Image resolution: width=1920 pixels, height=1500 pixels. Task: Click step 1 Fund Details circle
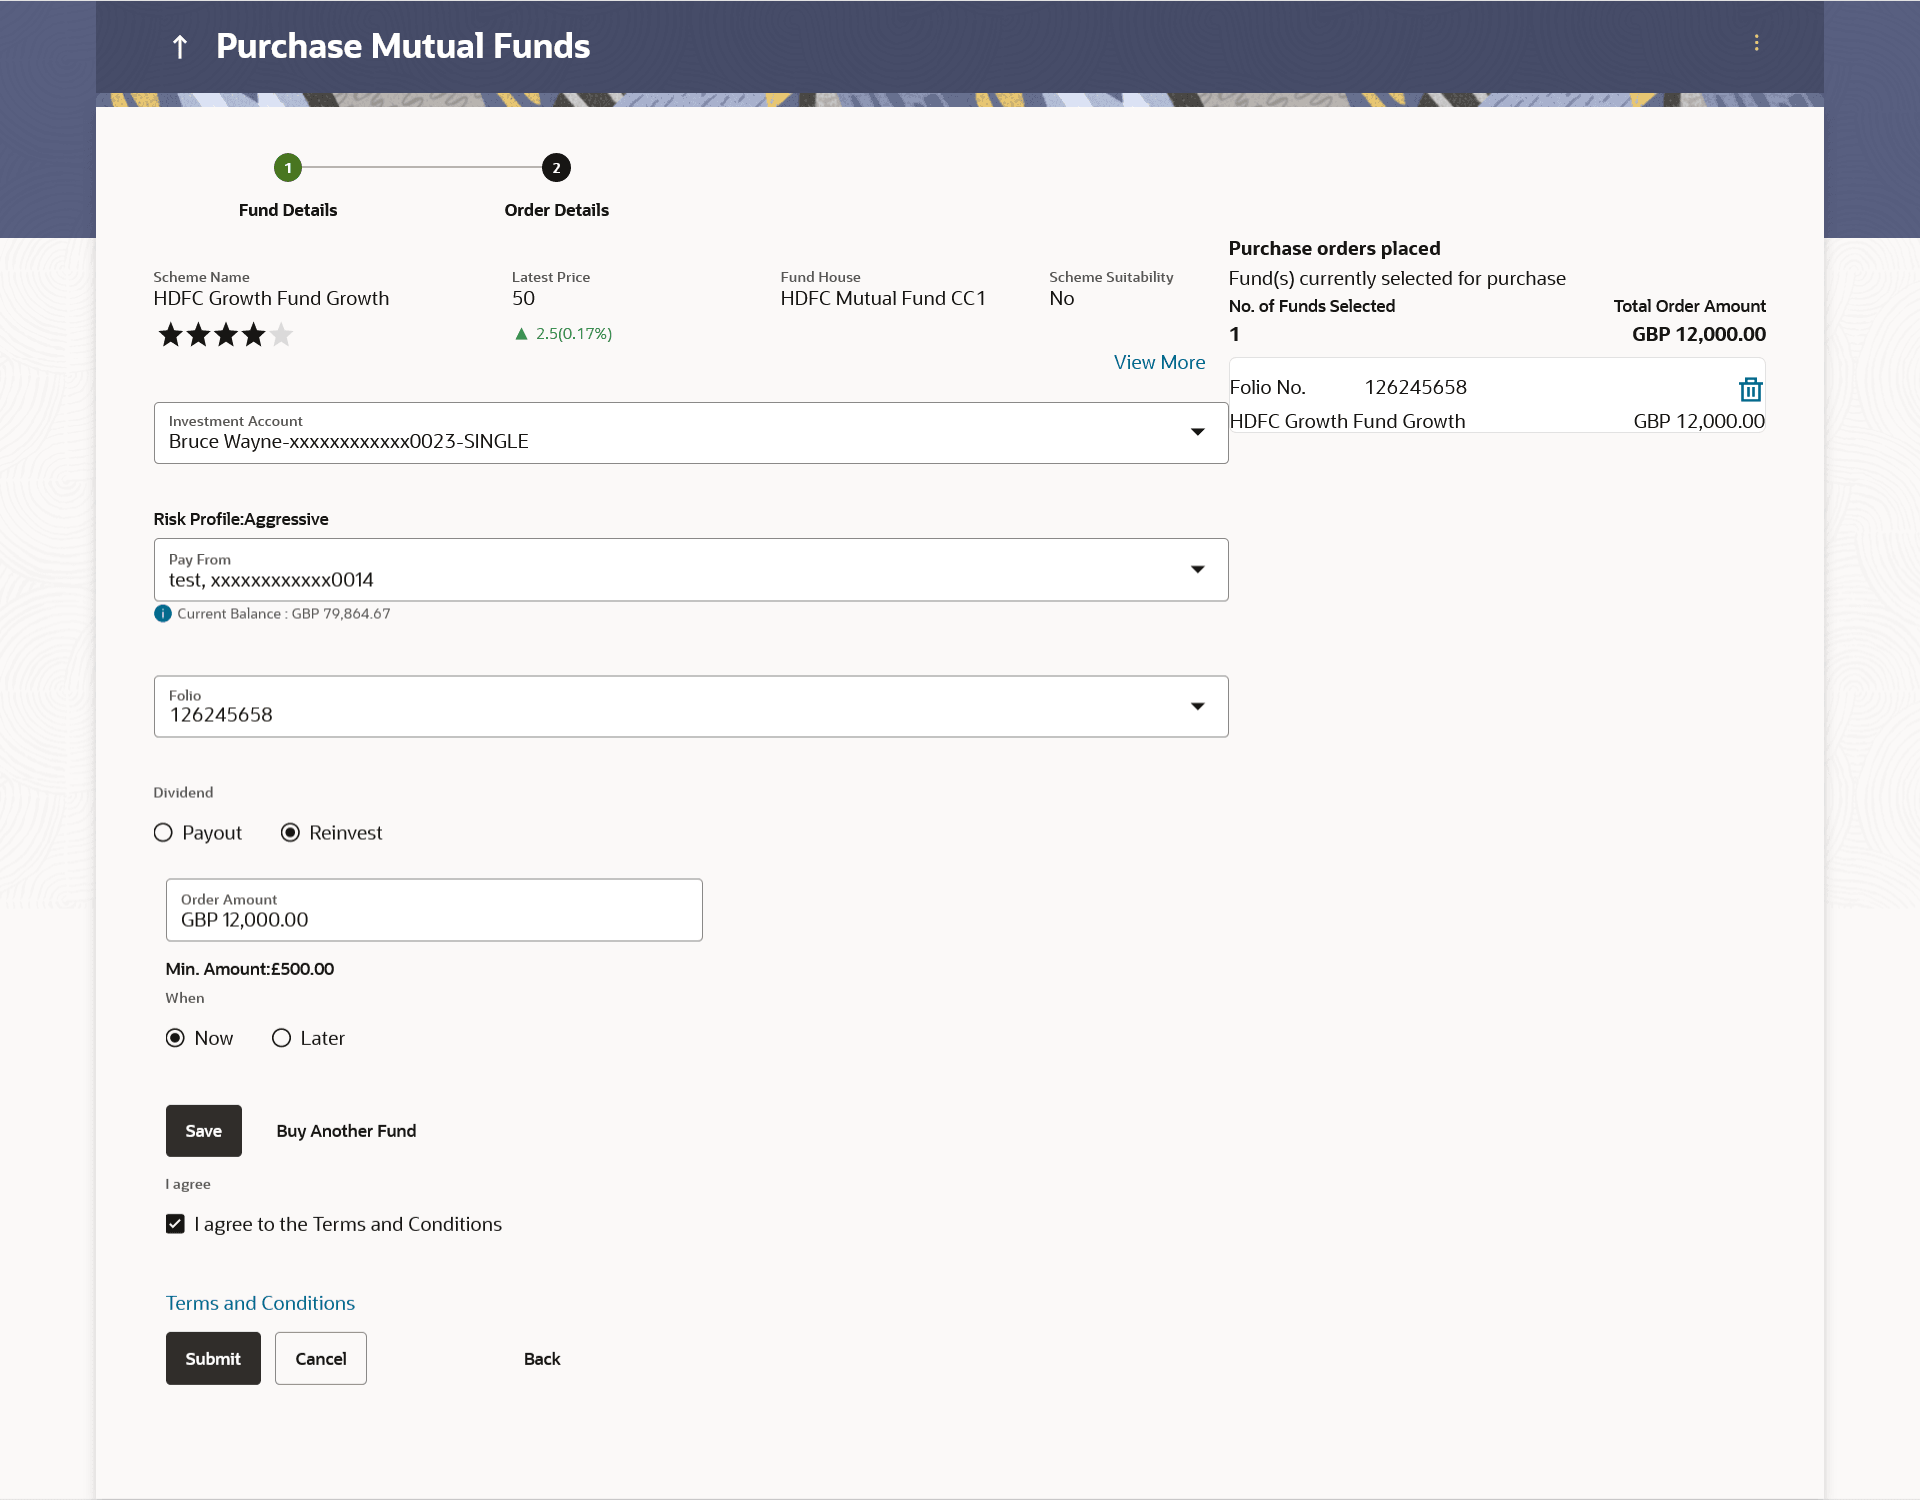(288, 168)
